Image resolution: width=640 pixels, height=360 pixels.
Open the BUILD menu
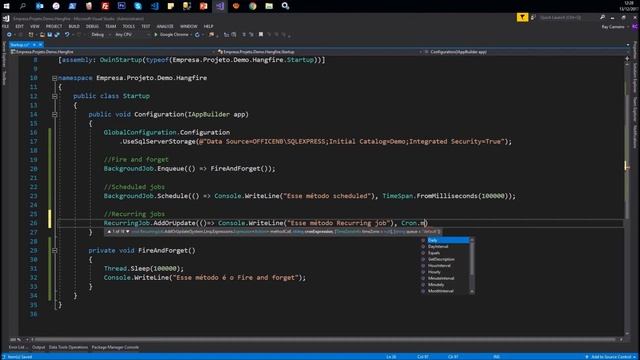point(74,26)
